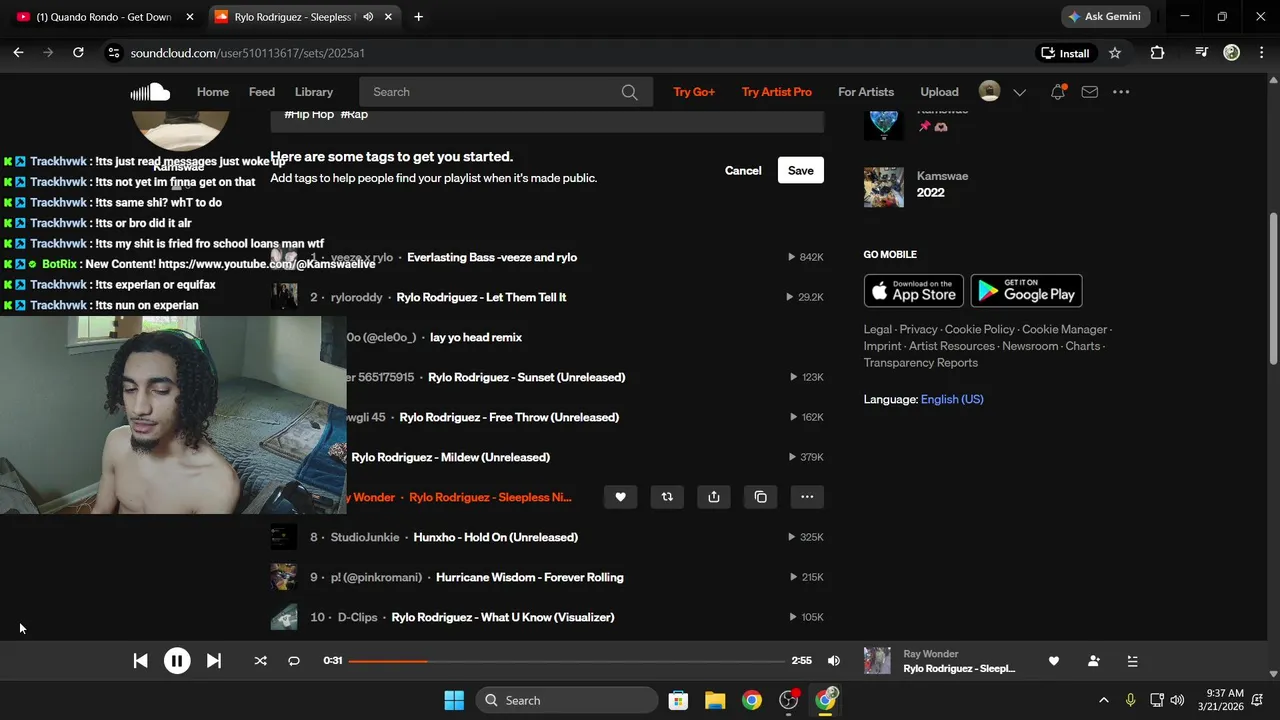Play Hurricane Wisdom - Forever Rolling
1280x720 pixels.
(530, 577)
